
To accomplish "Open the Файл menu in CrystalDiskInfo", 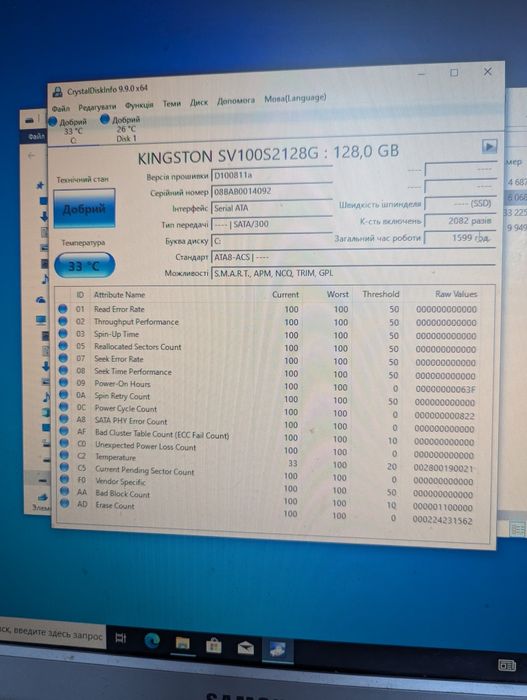I will [x=61, y=108].
